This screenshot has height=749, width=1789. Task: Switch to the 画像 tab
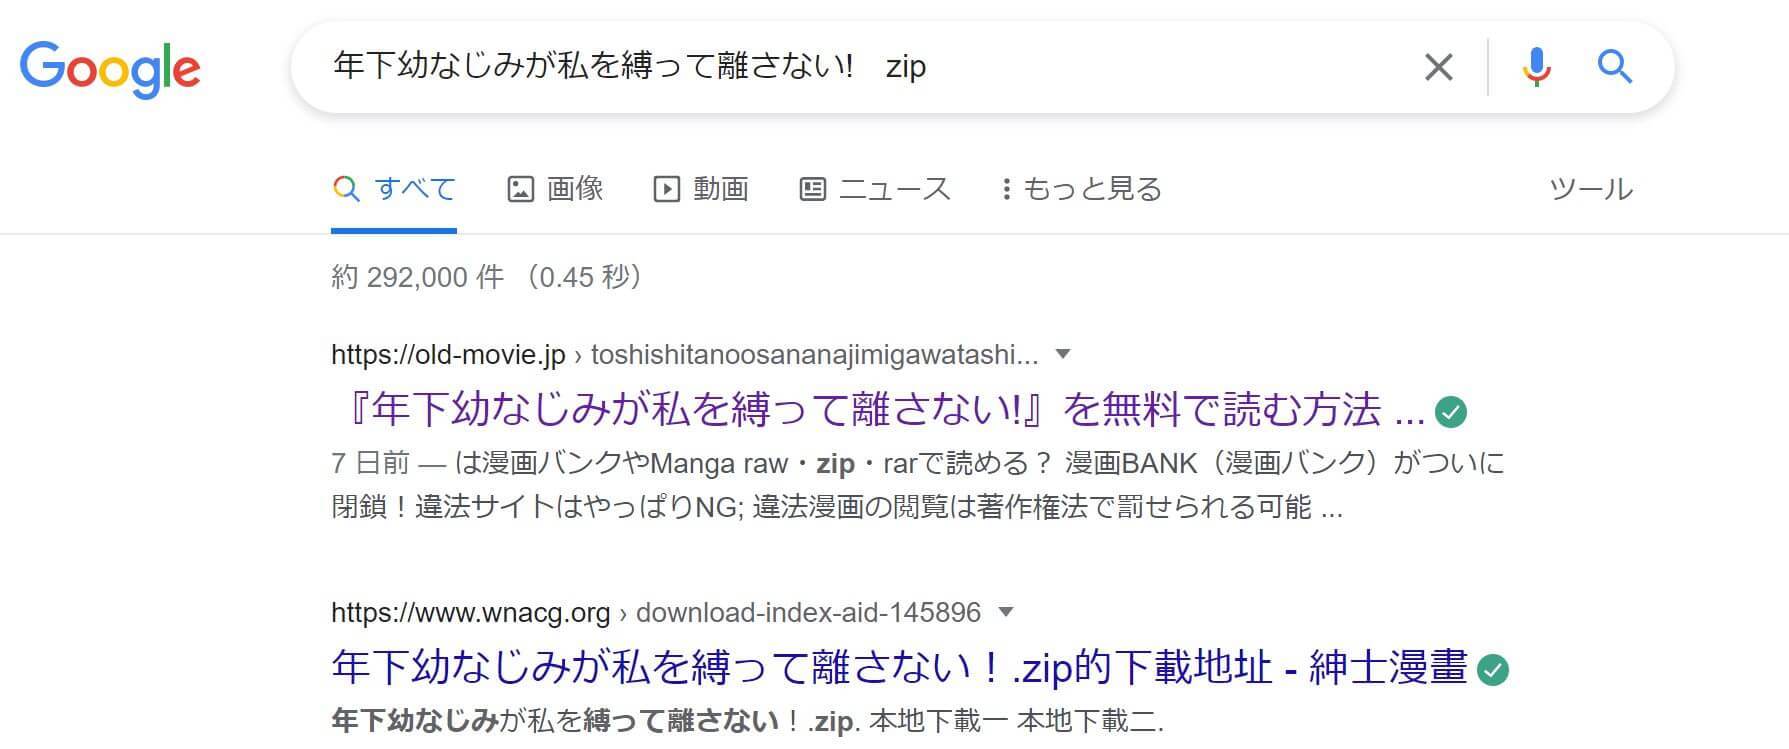pyautogui.click(x=555, y=189)
